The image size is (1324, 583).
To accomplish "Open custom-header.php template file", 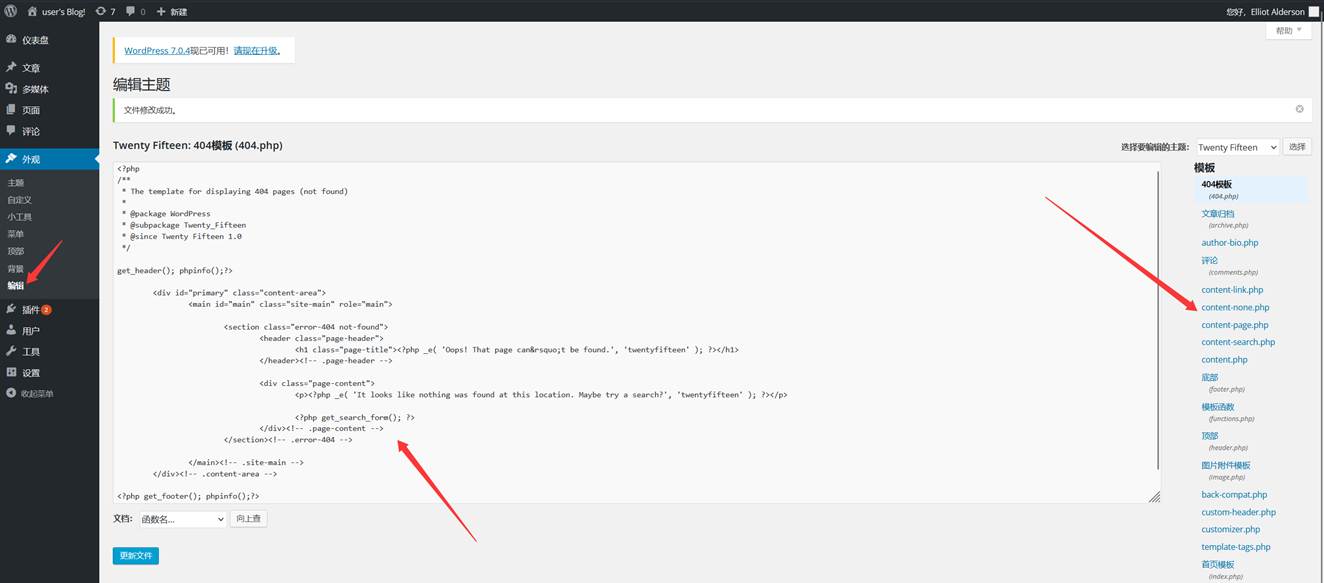I will 1238,512.
